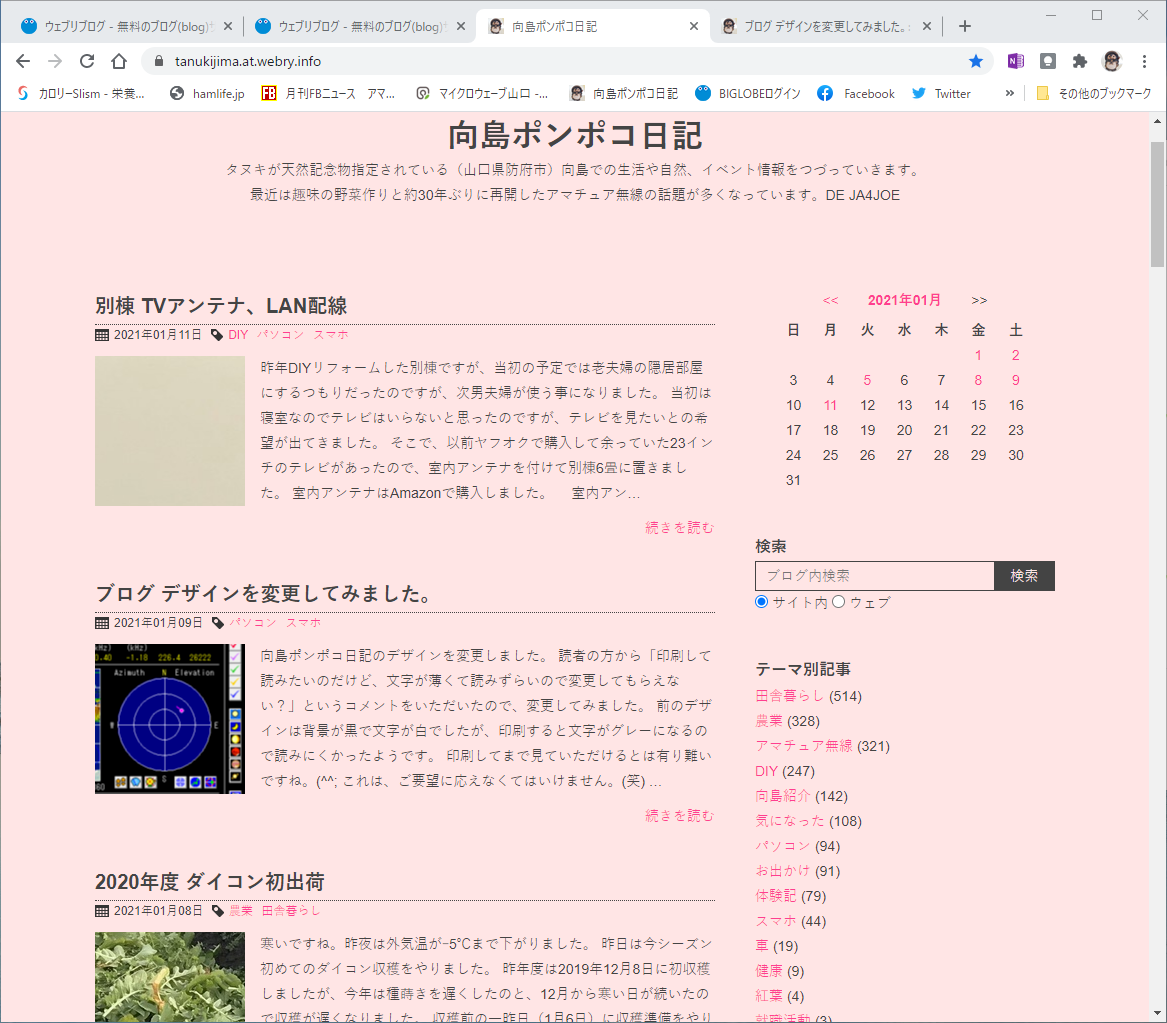Image resolution: width=1167 pixels, height=1023 pixels.
Task: Go back with the browser back arrow
Action: (x=23, y=61)
